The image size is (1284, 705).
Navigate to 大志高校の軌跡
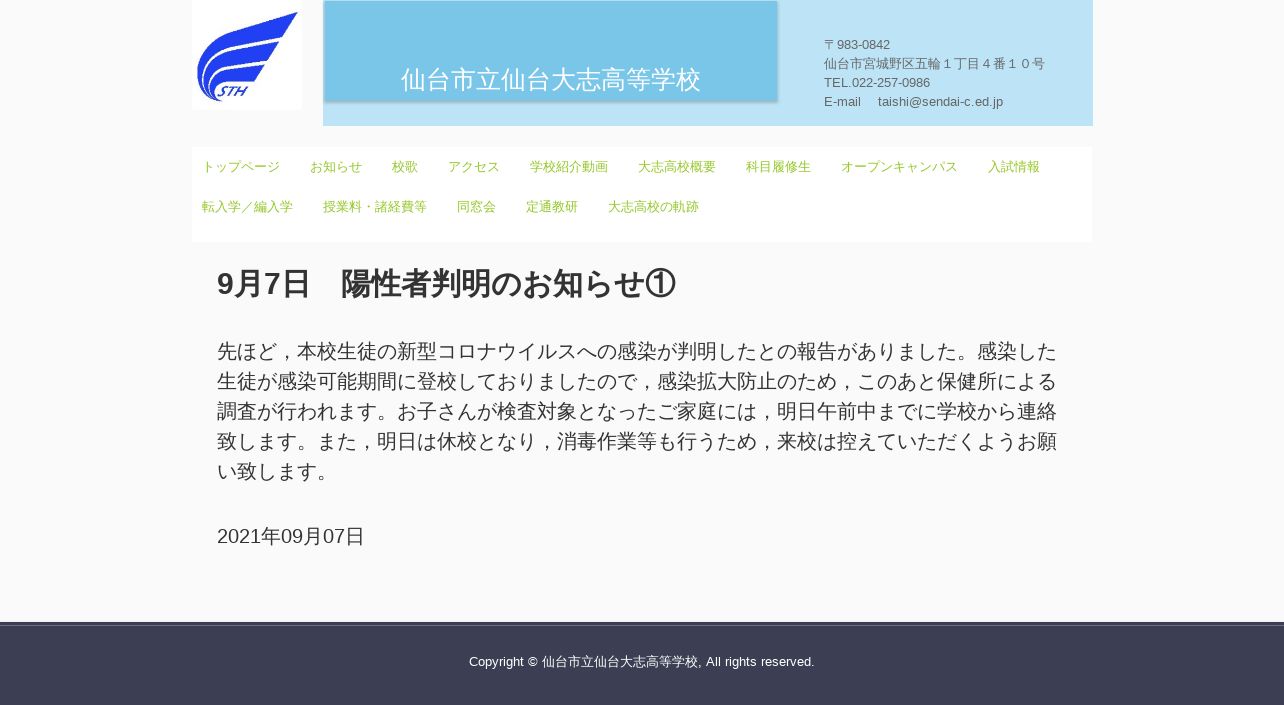653,207
